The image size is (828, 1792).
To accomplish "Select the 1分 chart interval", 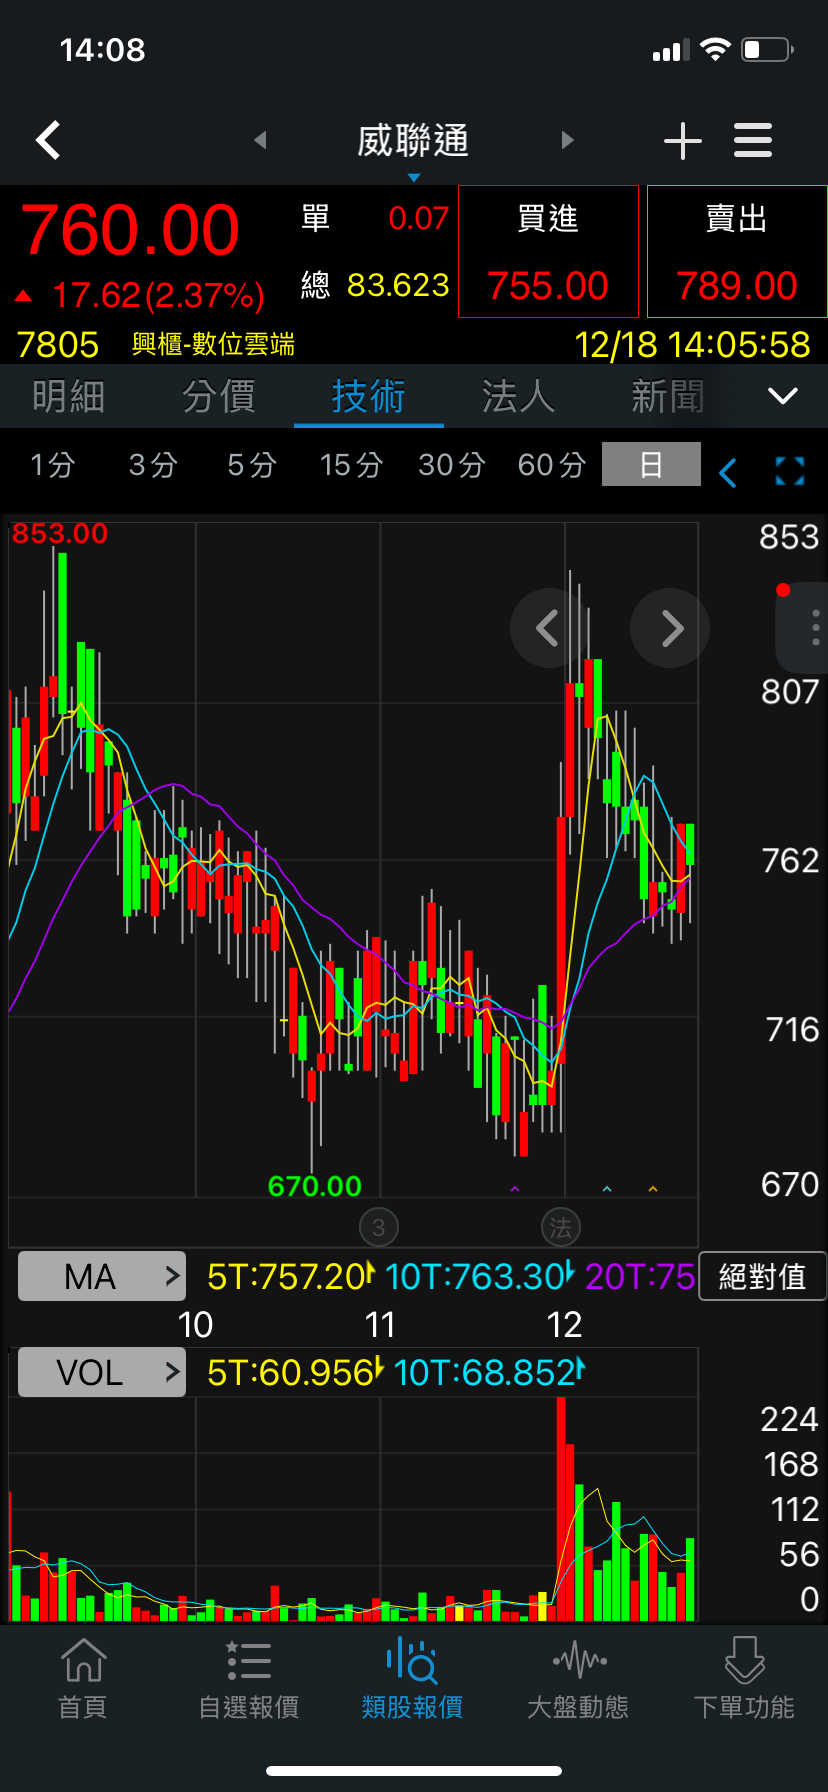I will click(x=52, y=465).
